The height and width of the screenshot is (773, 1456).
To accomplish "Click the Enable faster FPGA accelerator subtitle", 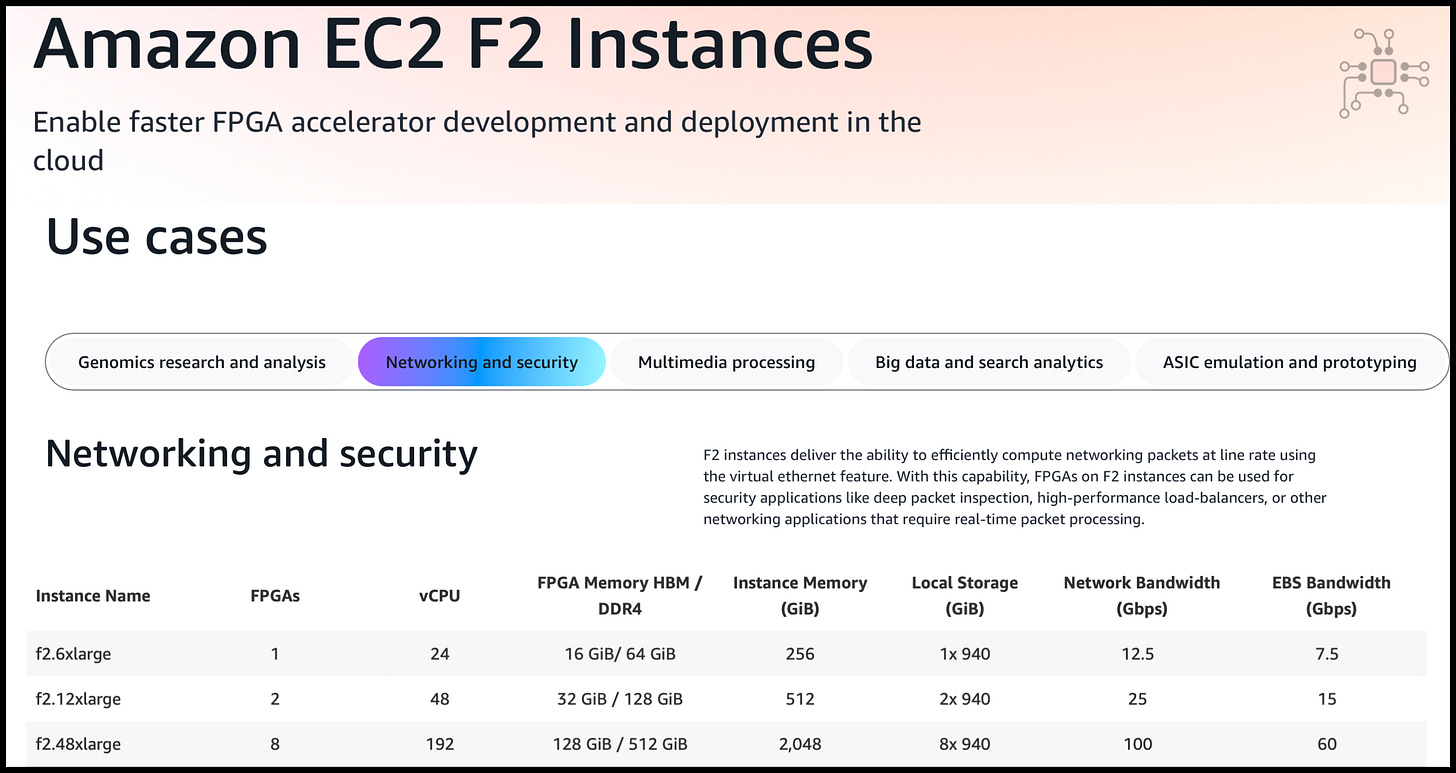I will tap(477, 141).
